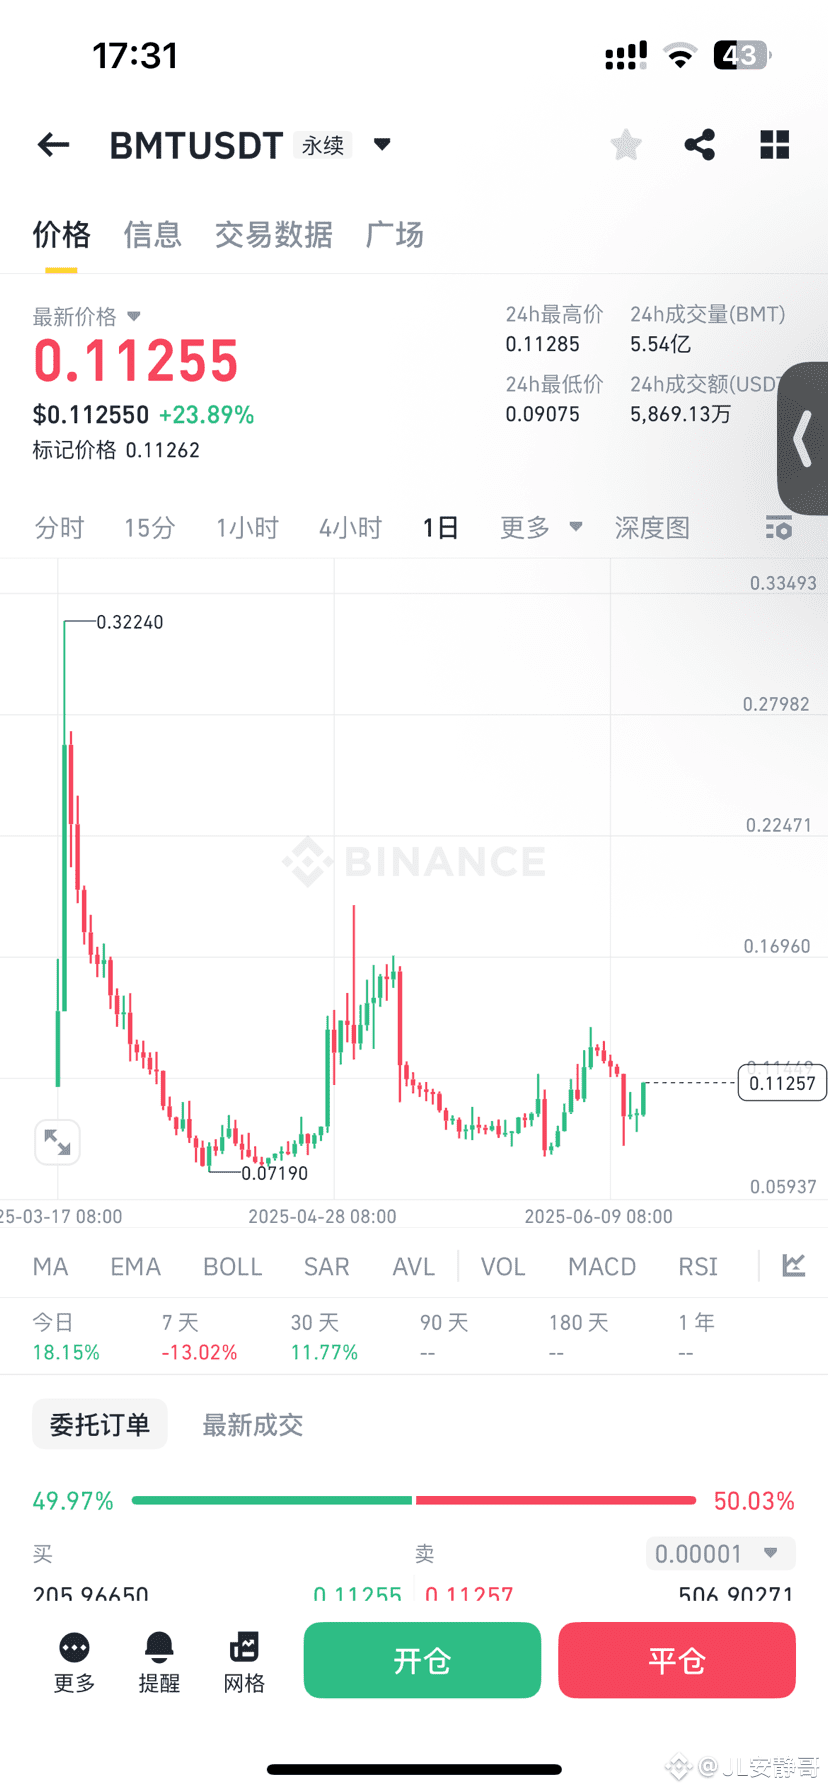
Task: Open the 广场 tab
Action: (x=395, y=235)
